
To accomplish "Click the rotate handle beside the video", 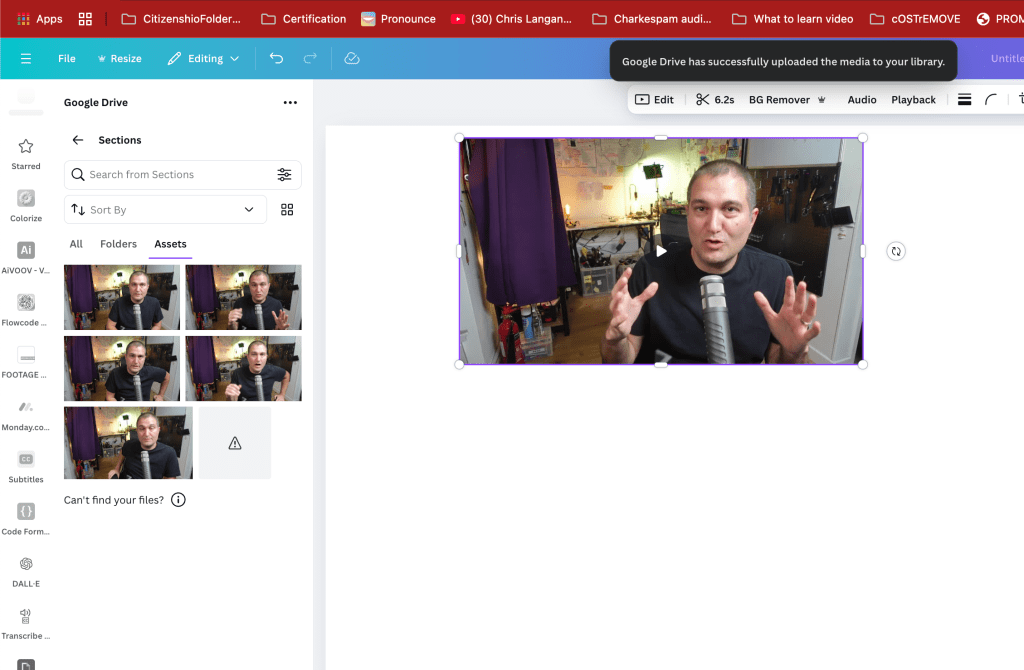I will pos(896,251).
